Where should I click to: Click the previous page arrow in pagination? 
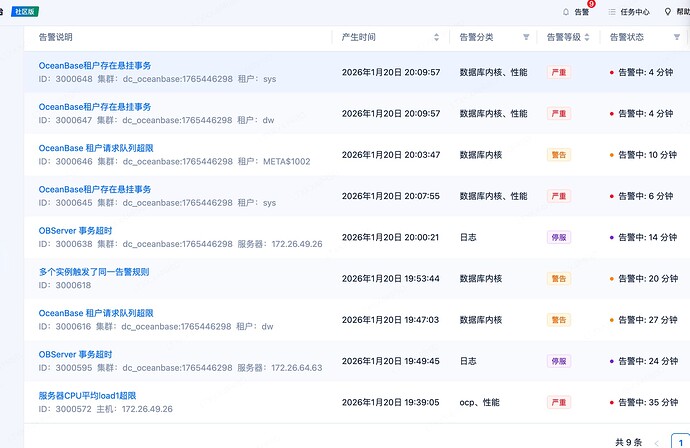(656, 441)
